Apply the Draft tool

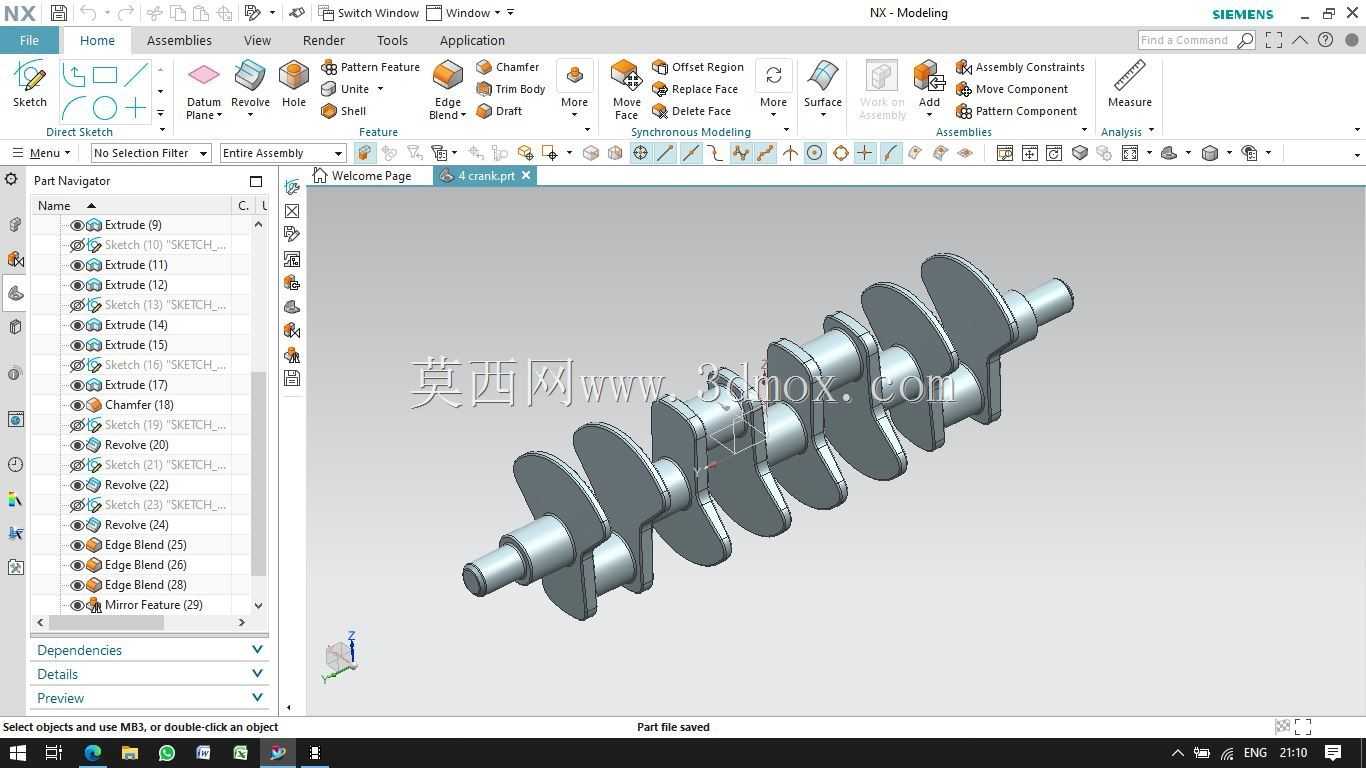pos(499,111)
